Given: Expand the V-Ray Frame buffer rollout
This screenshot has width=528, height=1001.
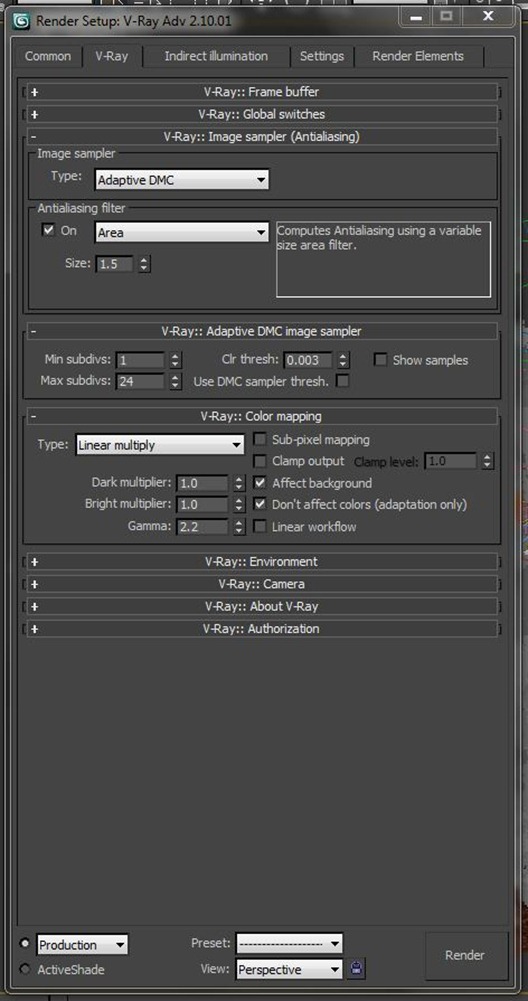Looking at the screenshot, I should coord(262,92).
